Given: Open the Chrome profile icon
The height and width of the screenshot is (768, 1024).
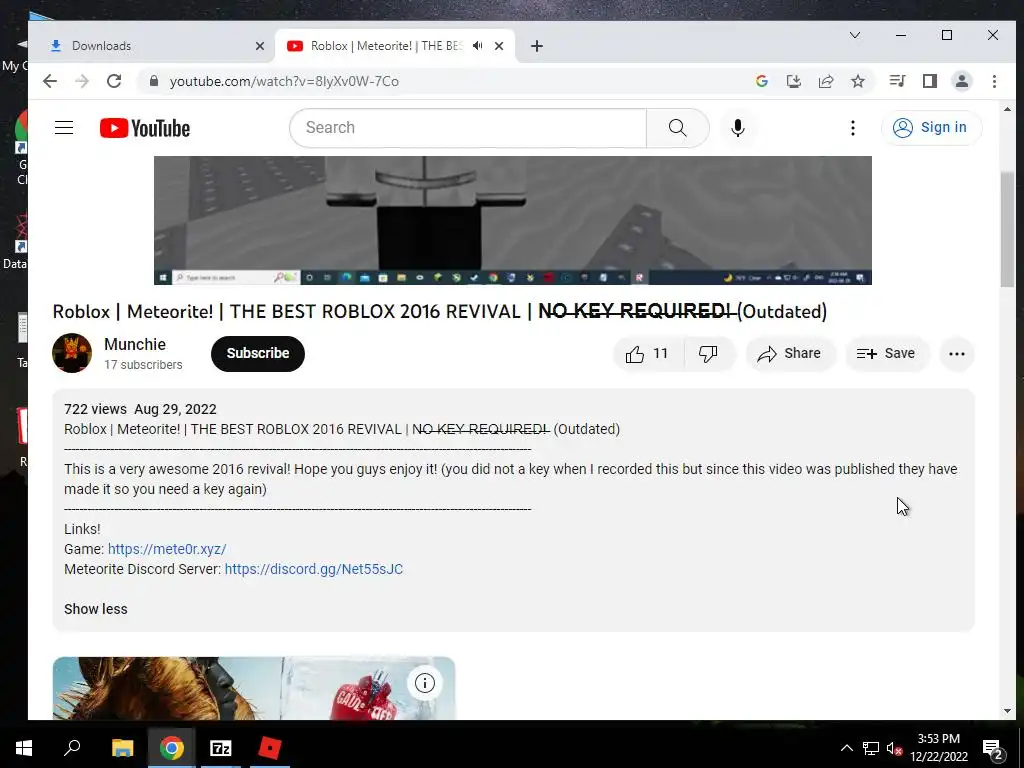Looking at the screenshot, I should 961,81.
